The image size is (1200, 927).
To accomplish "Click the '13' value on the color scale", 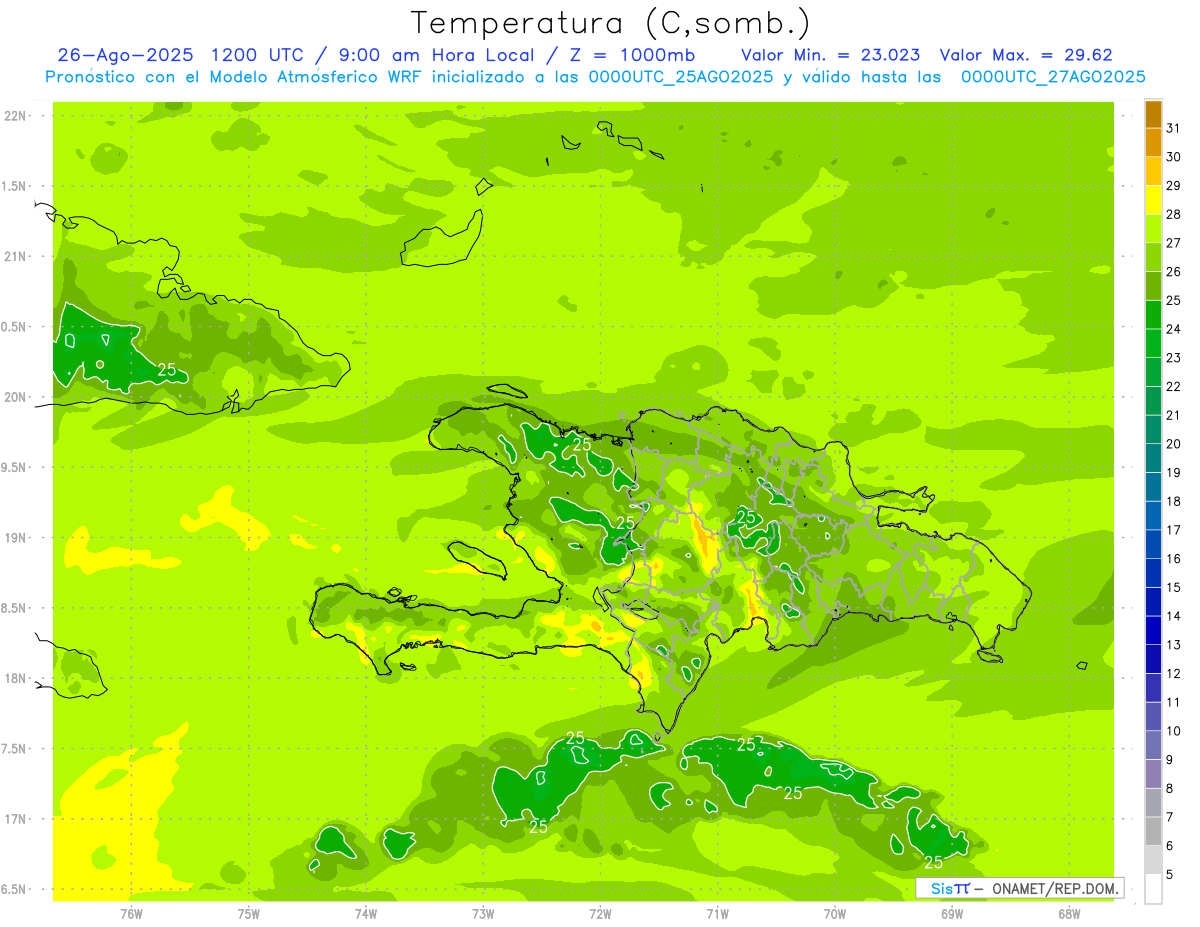I will click(1174, 645).
